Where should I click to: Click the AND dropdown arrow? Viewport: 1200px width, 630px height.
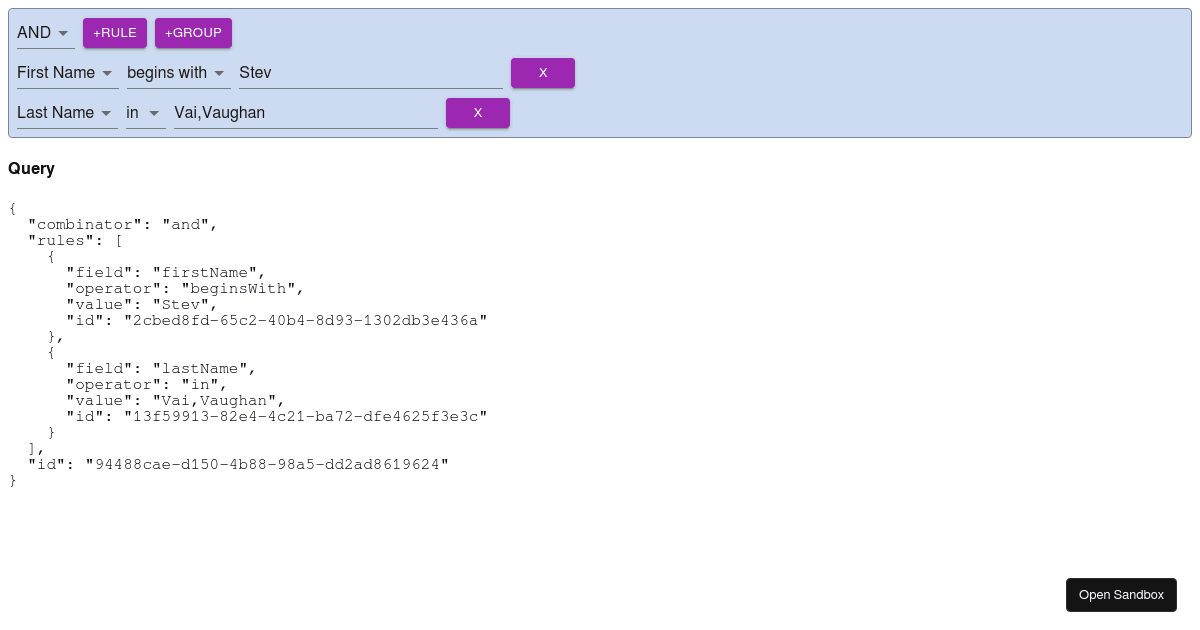click(63, 31)
